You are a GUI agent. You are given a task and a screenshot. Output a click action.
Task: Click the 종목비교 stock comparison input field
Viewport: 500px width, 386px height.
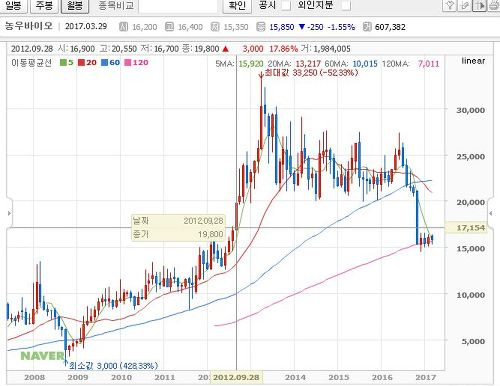[178, 6]
